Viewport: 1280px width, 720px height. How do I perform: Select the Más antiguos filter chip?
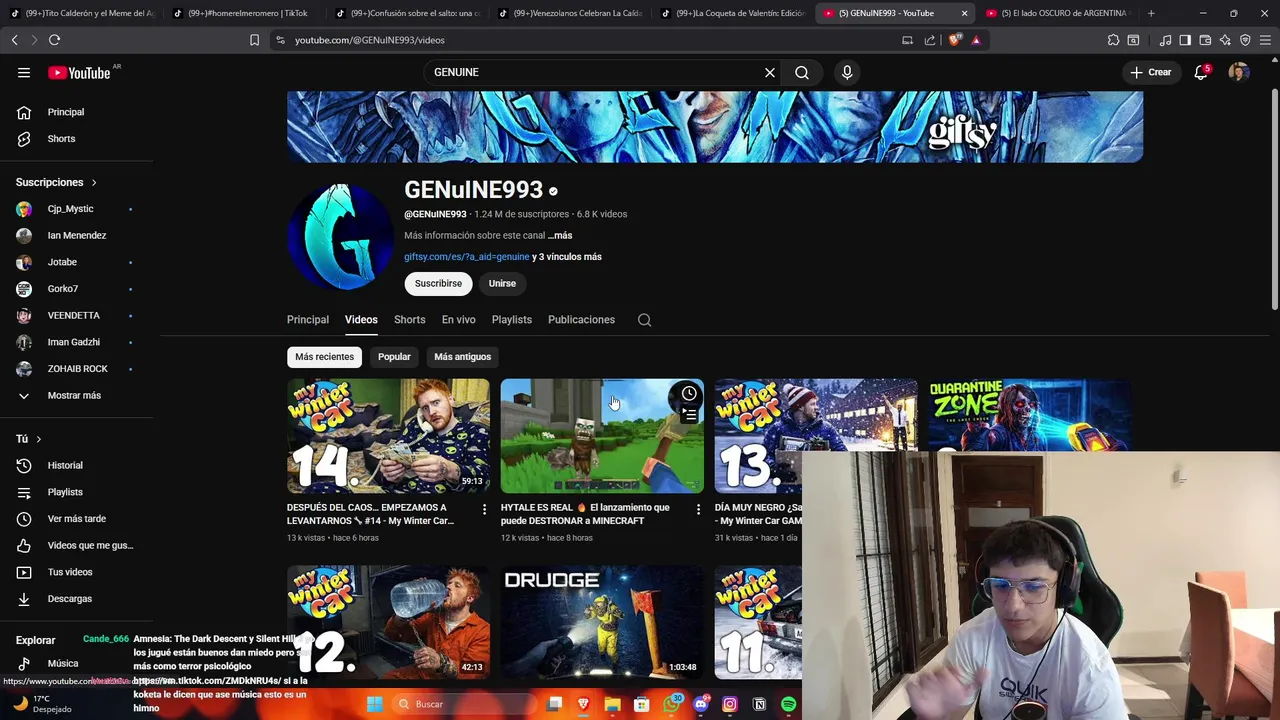462,357
